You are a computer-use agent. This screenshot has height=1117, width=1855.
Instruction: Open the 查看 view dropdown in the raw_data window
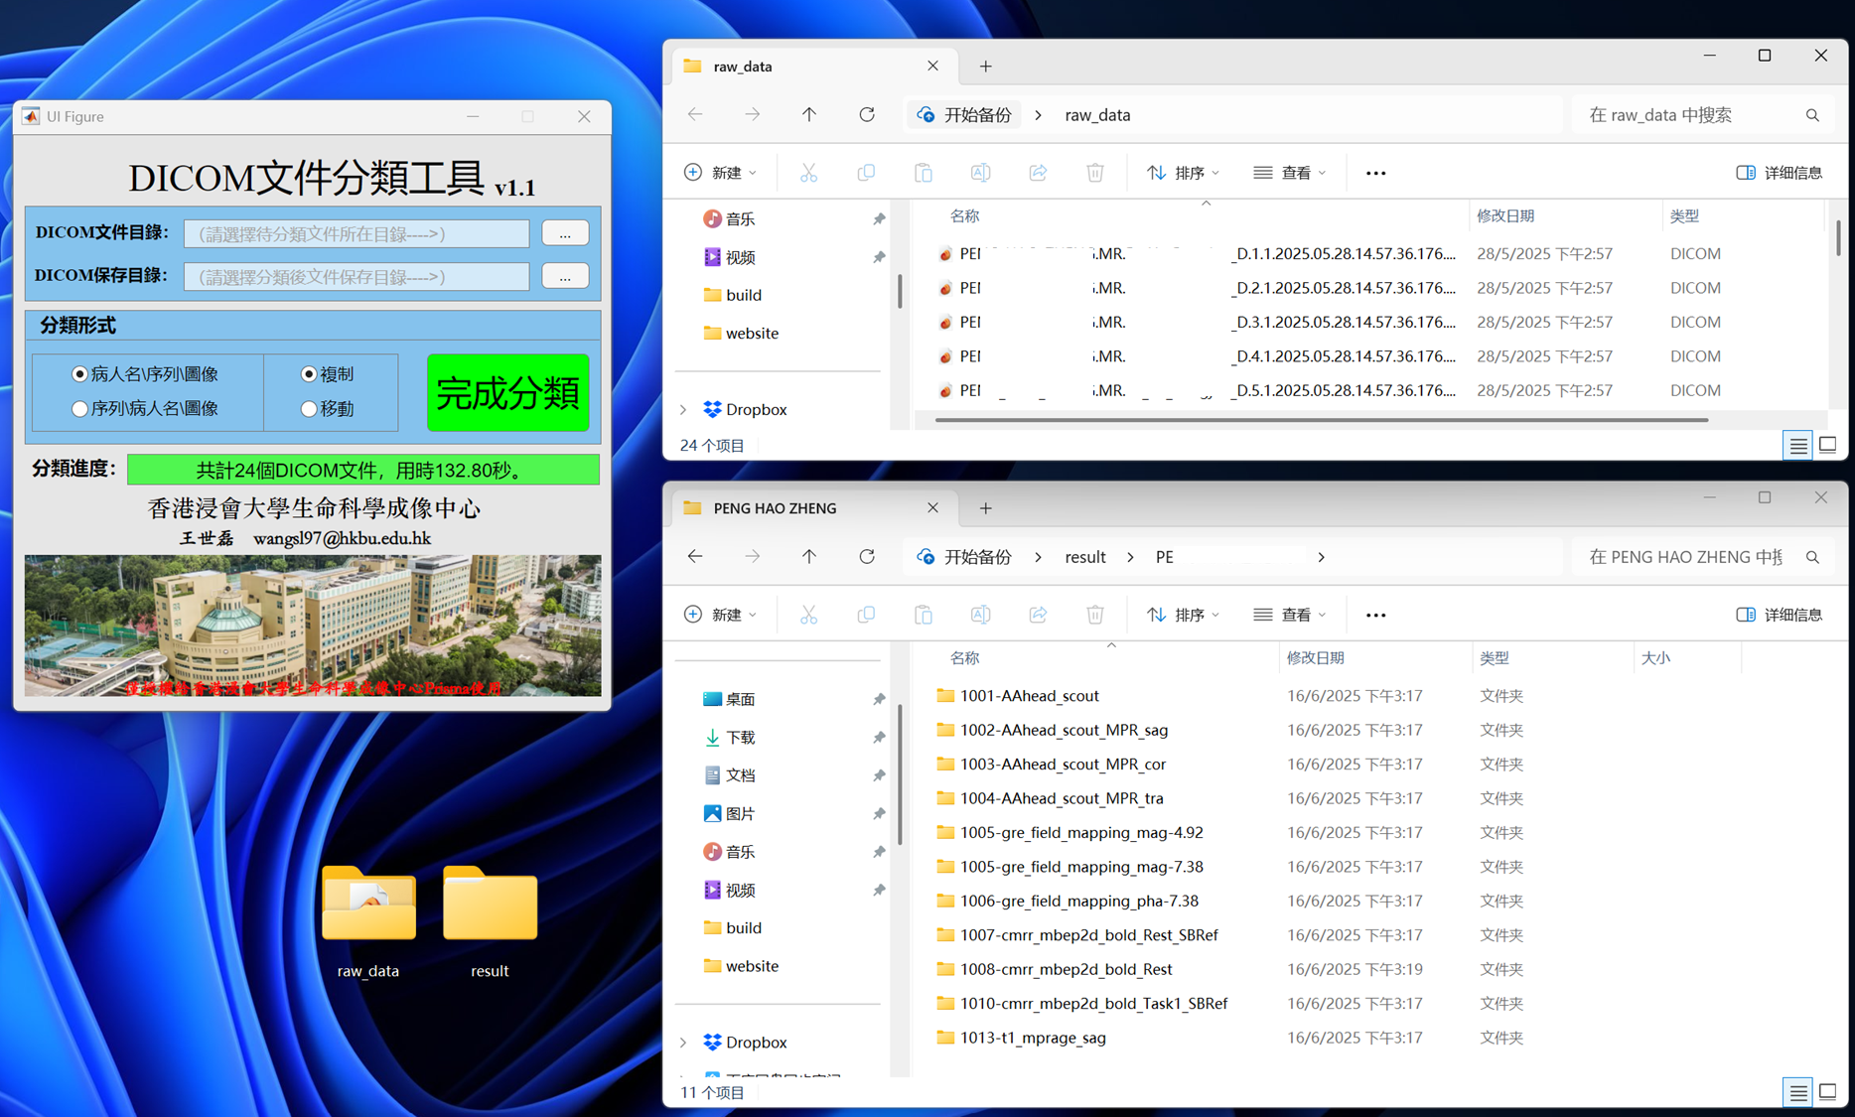click(x=1290, y=173)
